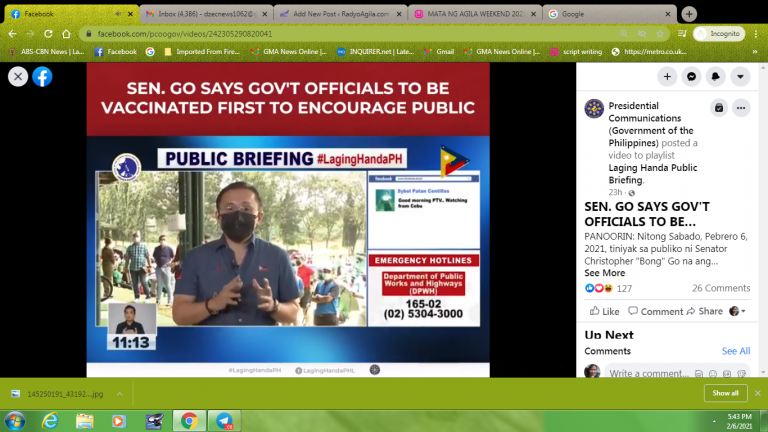Expand the Account dropdown arrow
Screen dimensions: 768x432
740,77
